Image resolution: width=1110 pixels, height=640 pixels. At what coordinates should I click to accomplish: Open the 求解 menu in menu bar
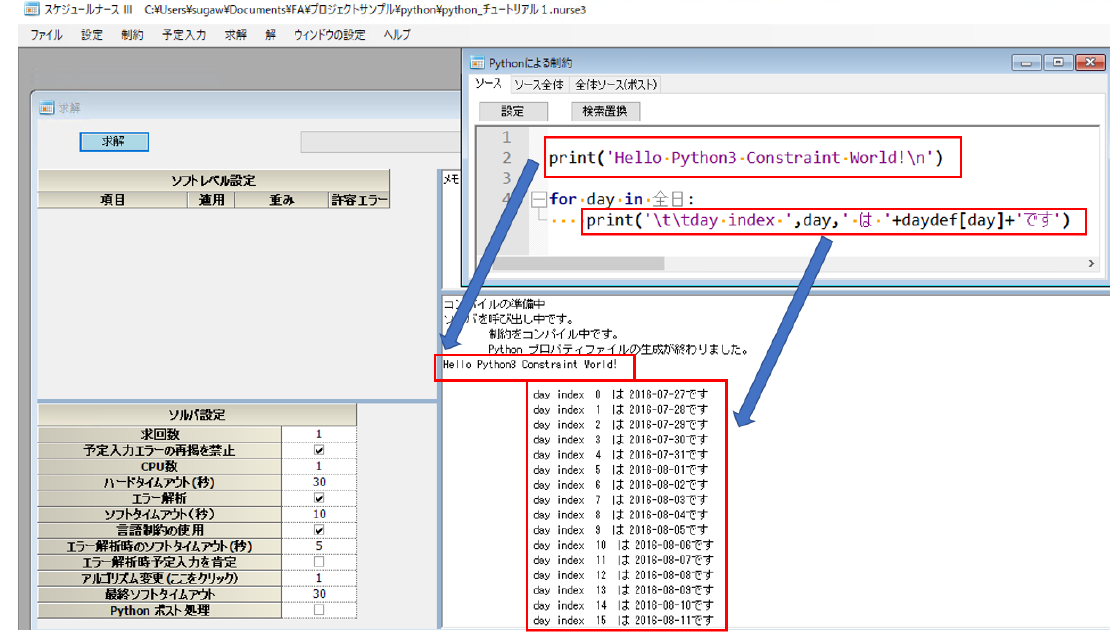tap(236, 35)
